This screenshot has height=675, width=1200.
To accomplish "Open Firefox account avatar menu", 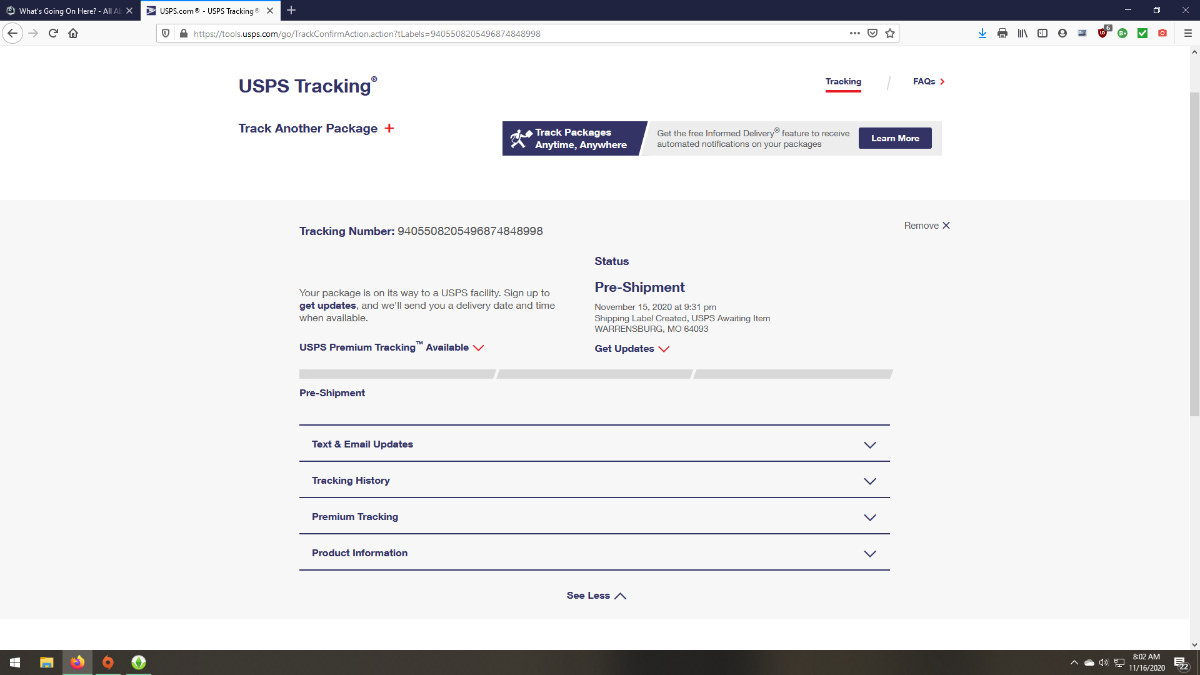I will pyautogui.click(x=1062, y=33).
